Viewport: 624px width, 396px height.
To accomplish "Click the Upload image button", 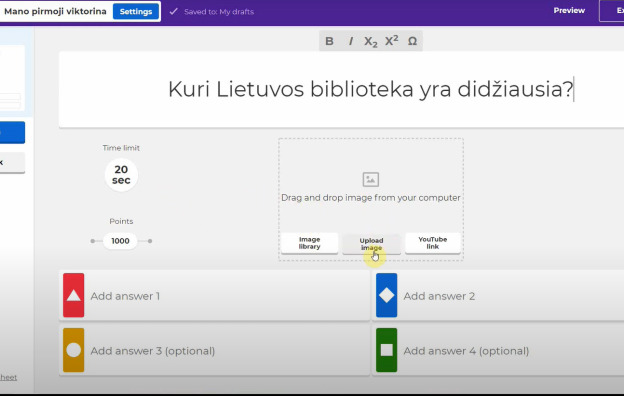I will pos(371,244).
